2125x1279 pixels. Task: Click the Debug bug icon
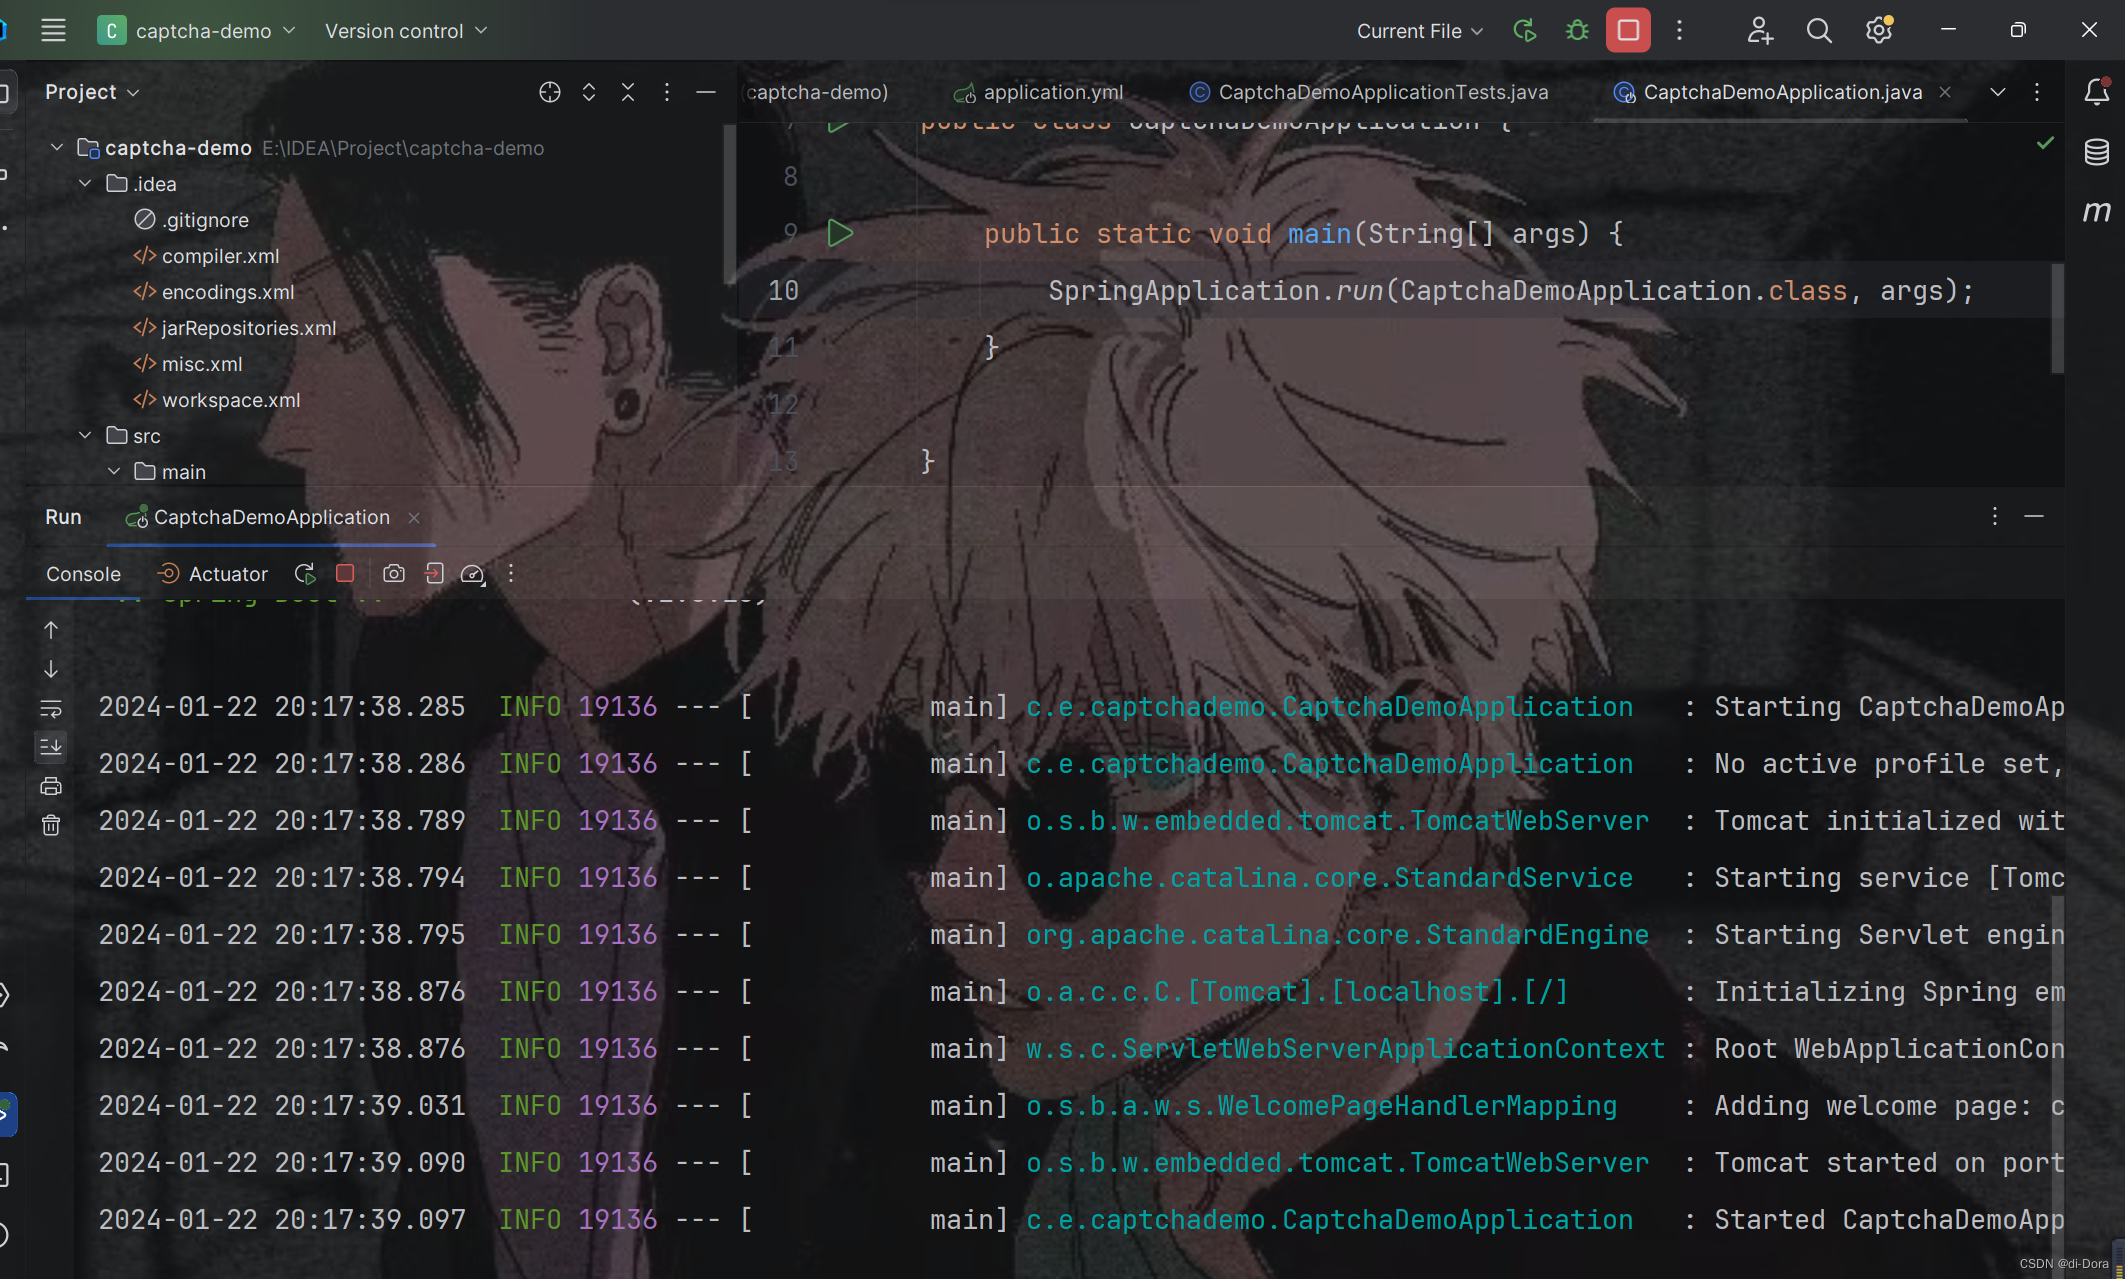tap(1577, 30)
